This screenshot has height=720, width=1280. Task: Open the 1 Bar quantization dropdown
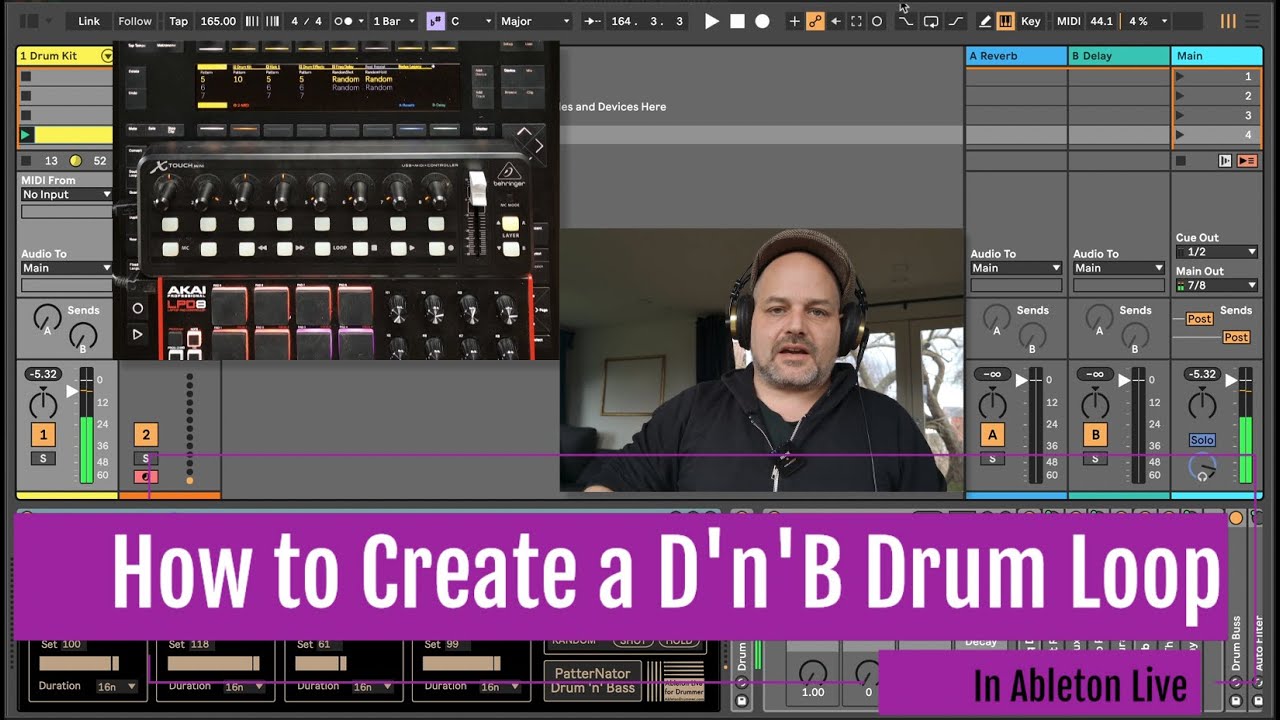coord(393,21)
